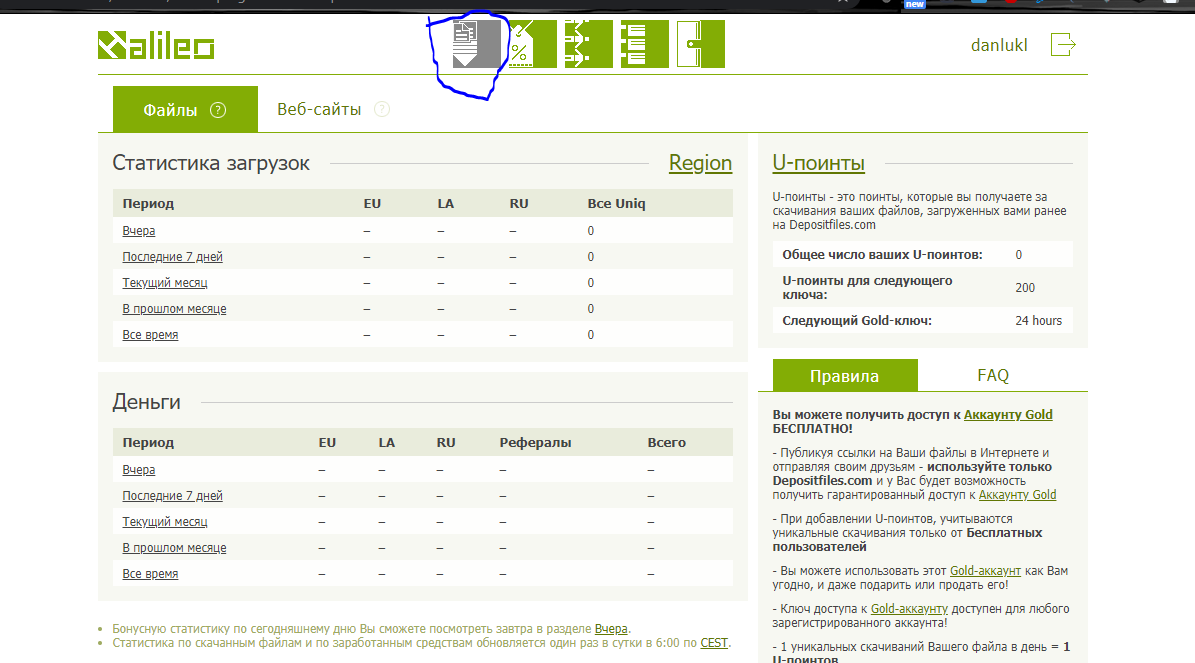This screenshot has width=1195, height=663.
Task: Open Вчера in the Деньги table
Action: (139, 470)
